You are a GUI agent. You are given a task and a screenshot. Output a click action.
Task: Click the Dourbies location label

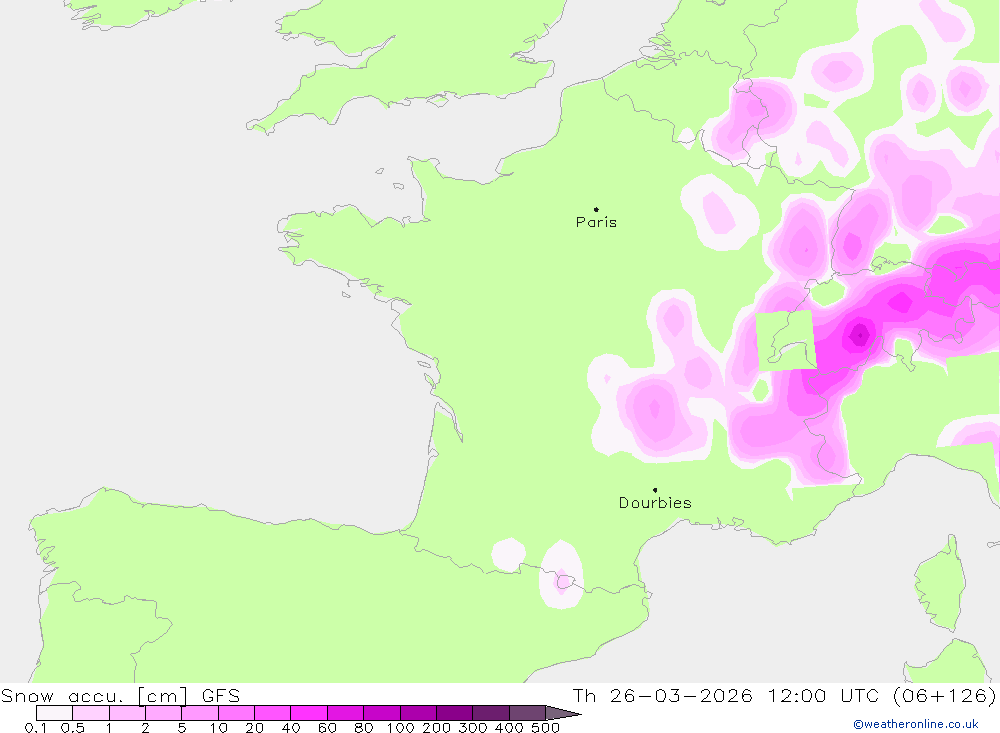point(655,503)
